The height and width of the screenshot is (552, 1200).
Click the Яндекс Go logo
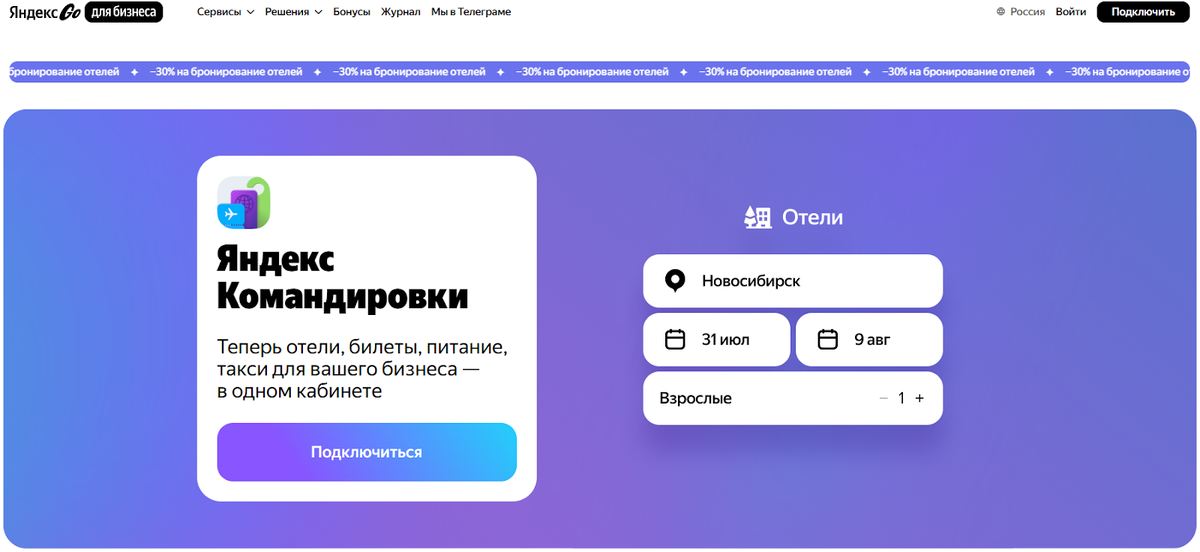pyautogui.click(x=45, y=12)
